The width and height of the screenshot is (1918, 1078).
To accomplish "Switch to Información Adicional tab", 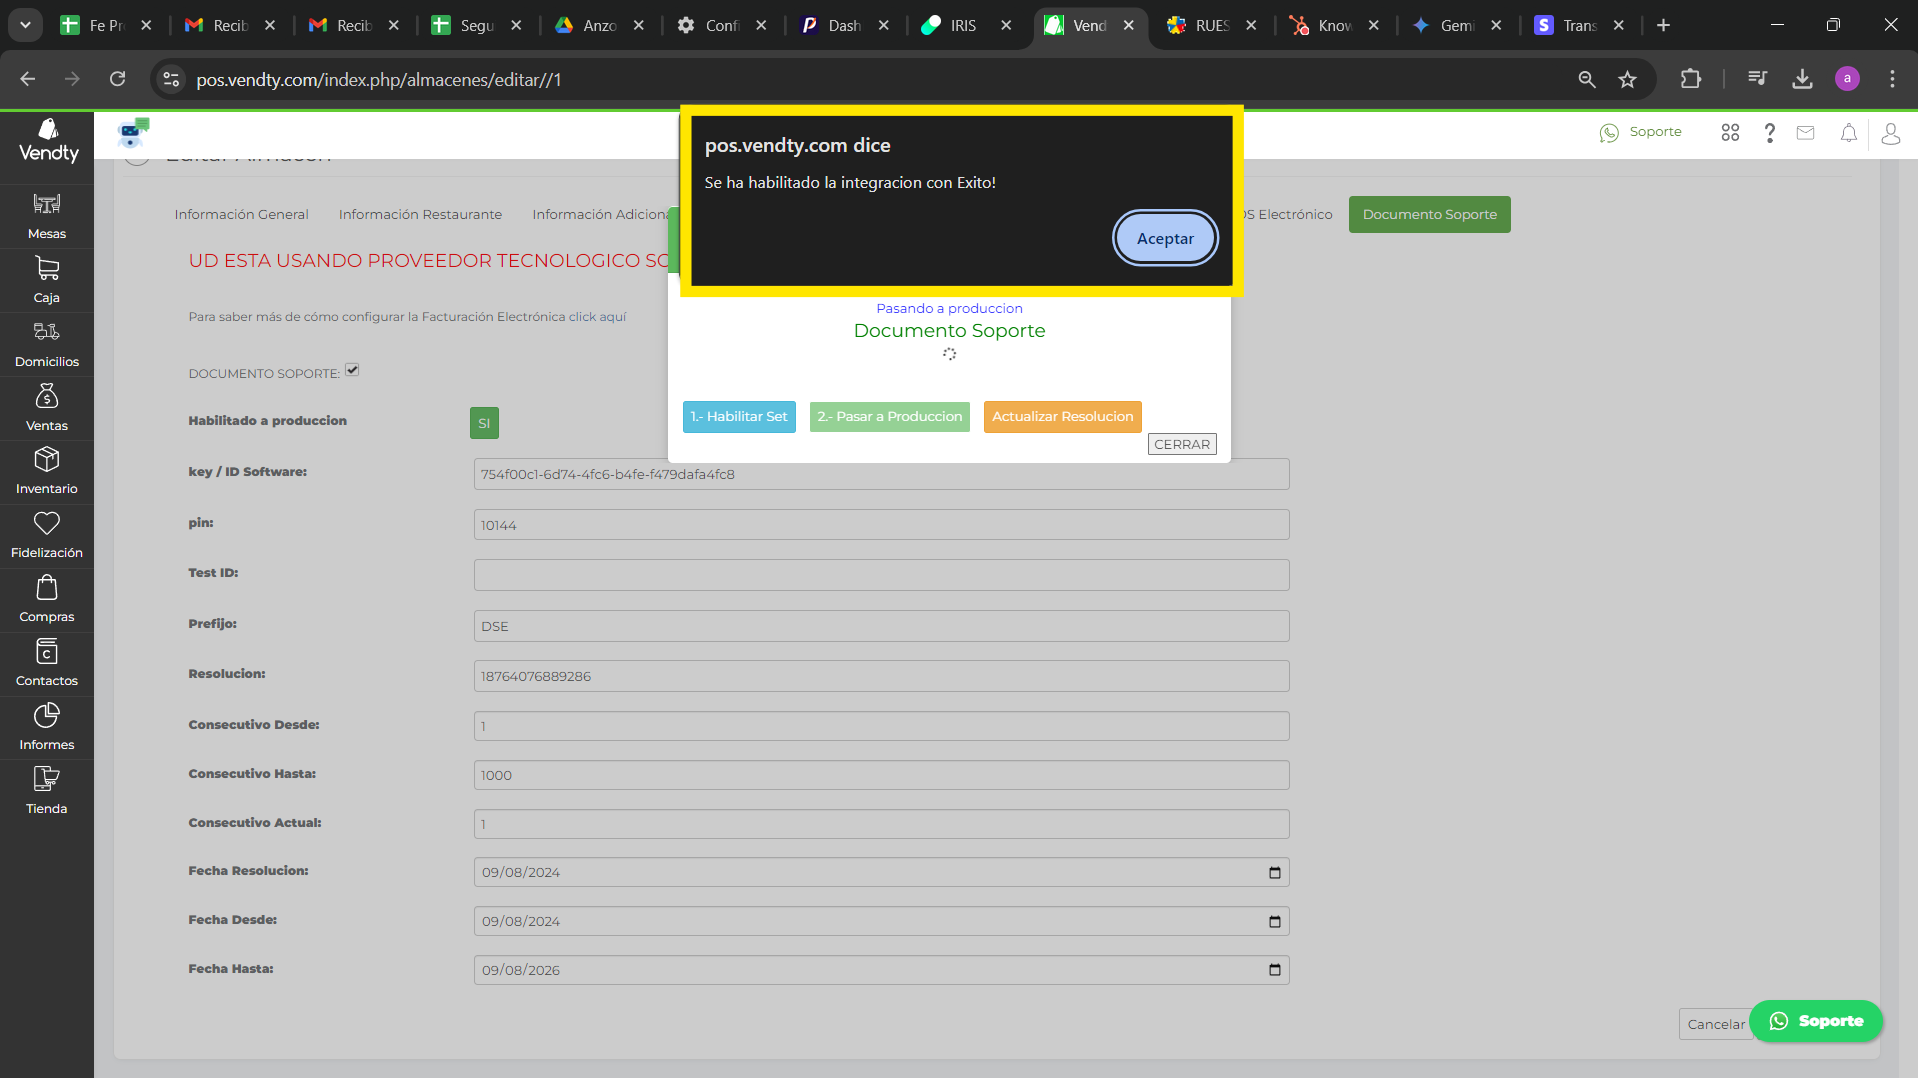I will coord(600,215).
